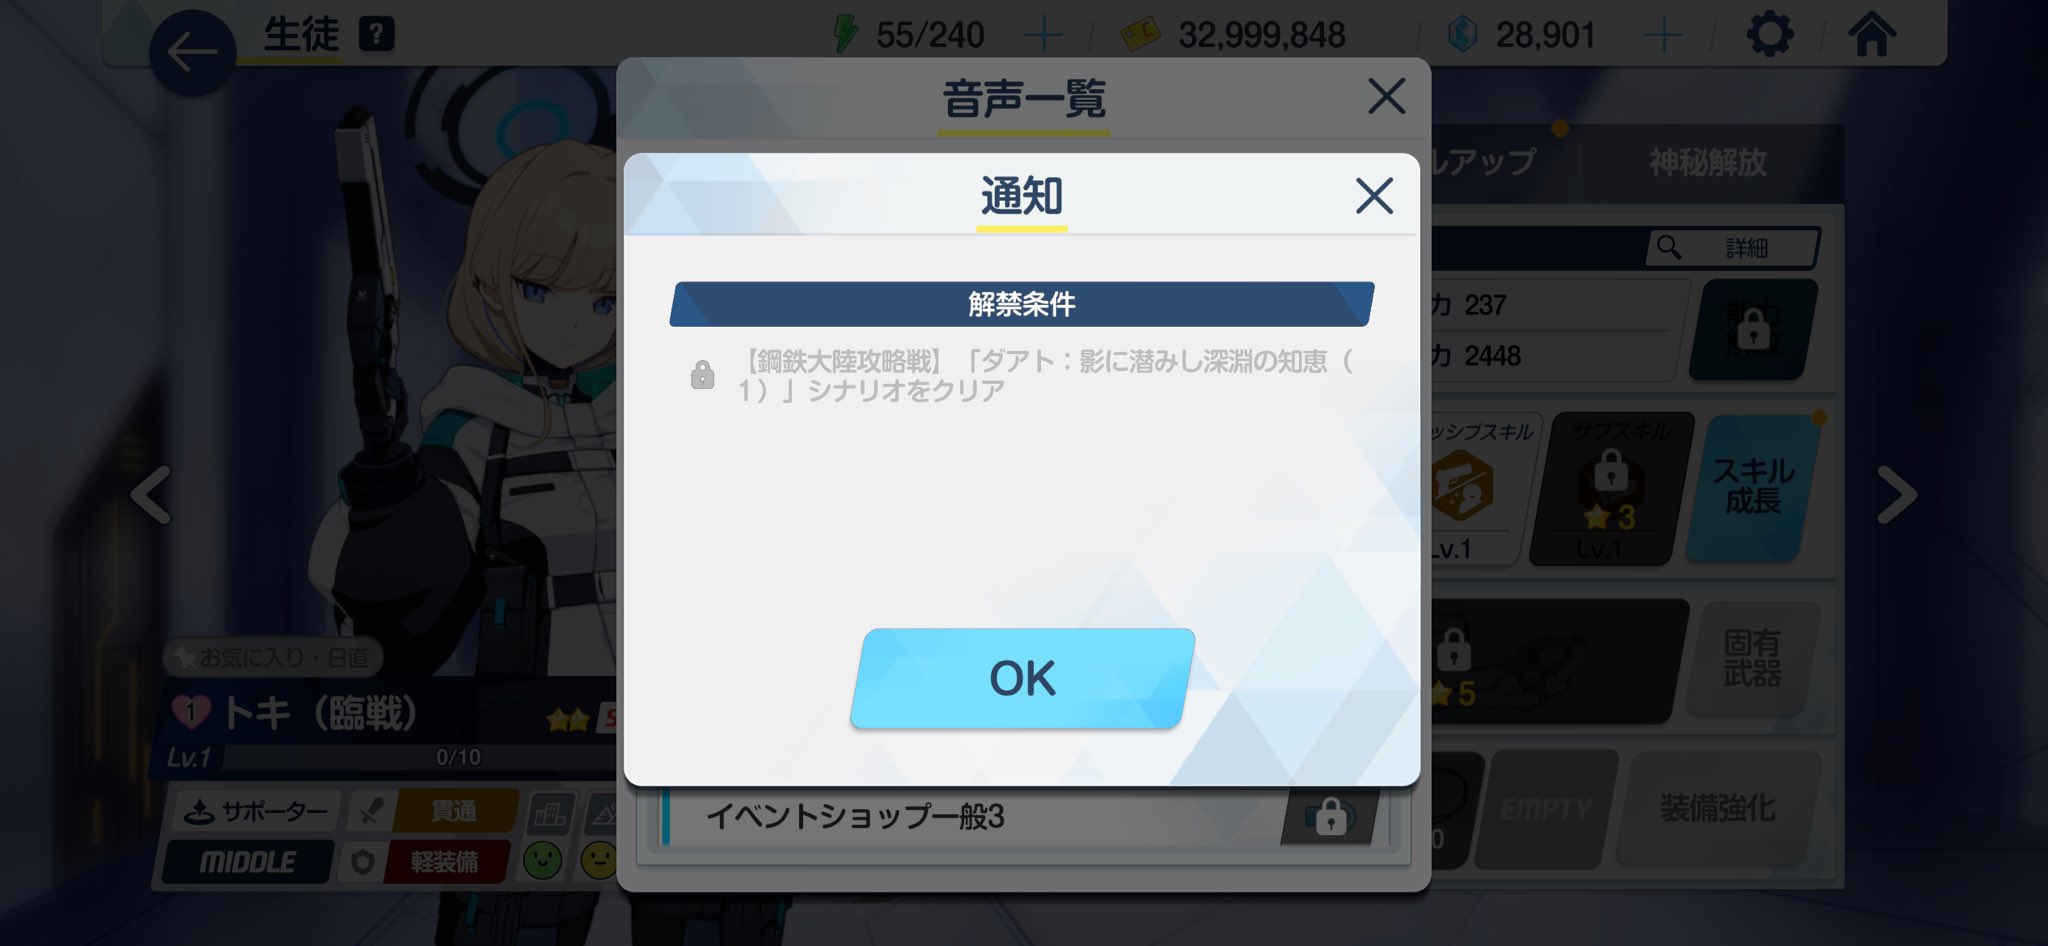This screenshot has height=946, width=2048.
Task: Click the magnifier 詳細 button
Action: (x=1732, y=248)
